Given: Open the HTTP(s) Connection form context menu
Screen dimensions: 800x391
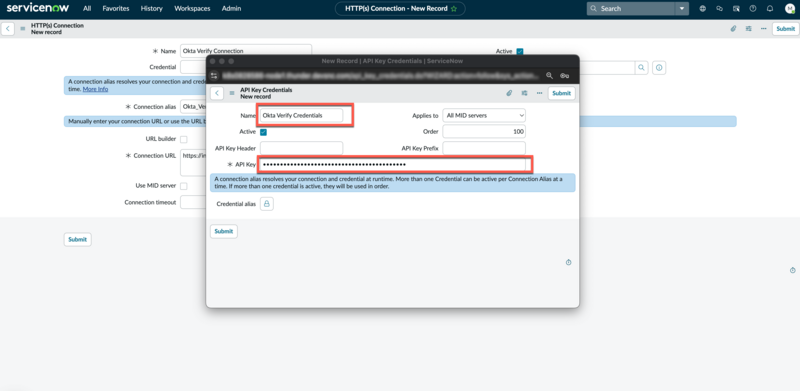Looking at the screenshot, I should 22,29.
